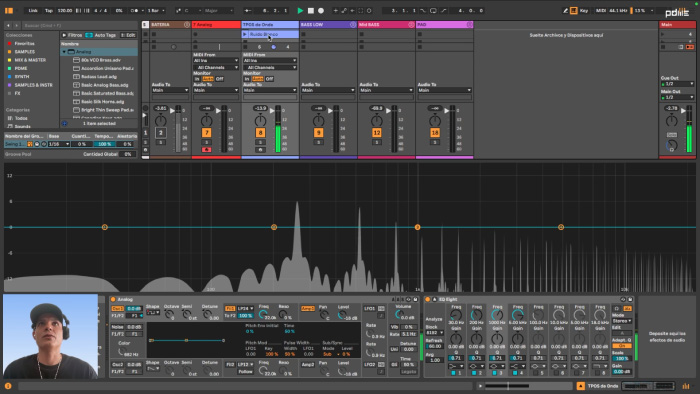This screenshot has height=394, width=700.
Task: Show browser Filtros
Action: [72, 35]
